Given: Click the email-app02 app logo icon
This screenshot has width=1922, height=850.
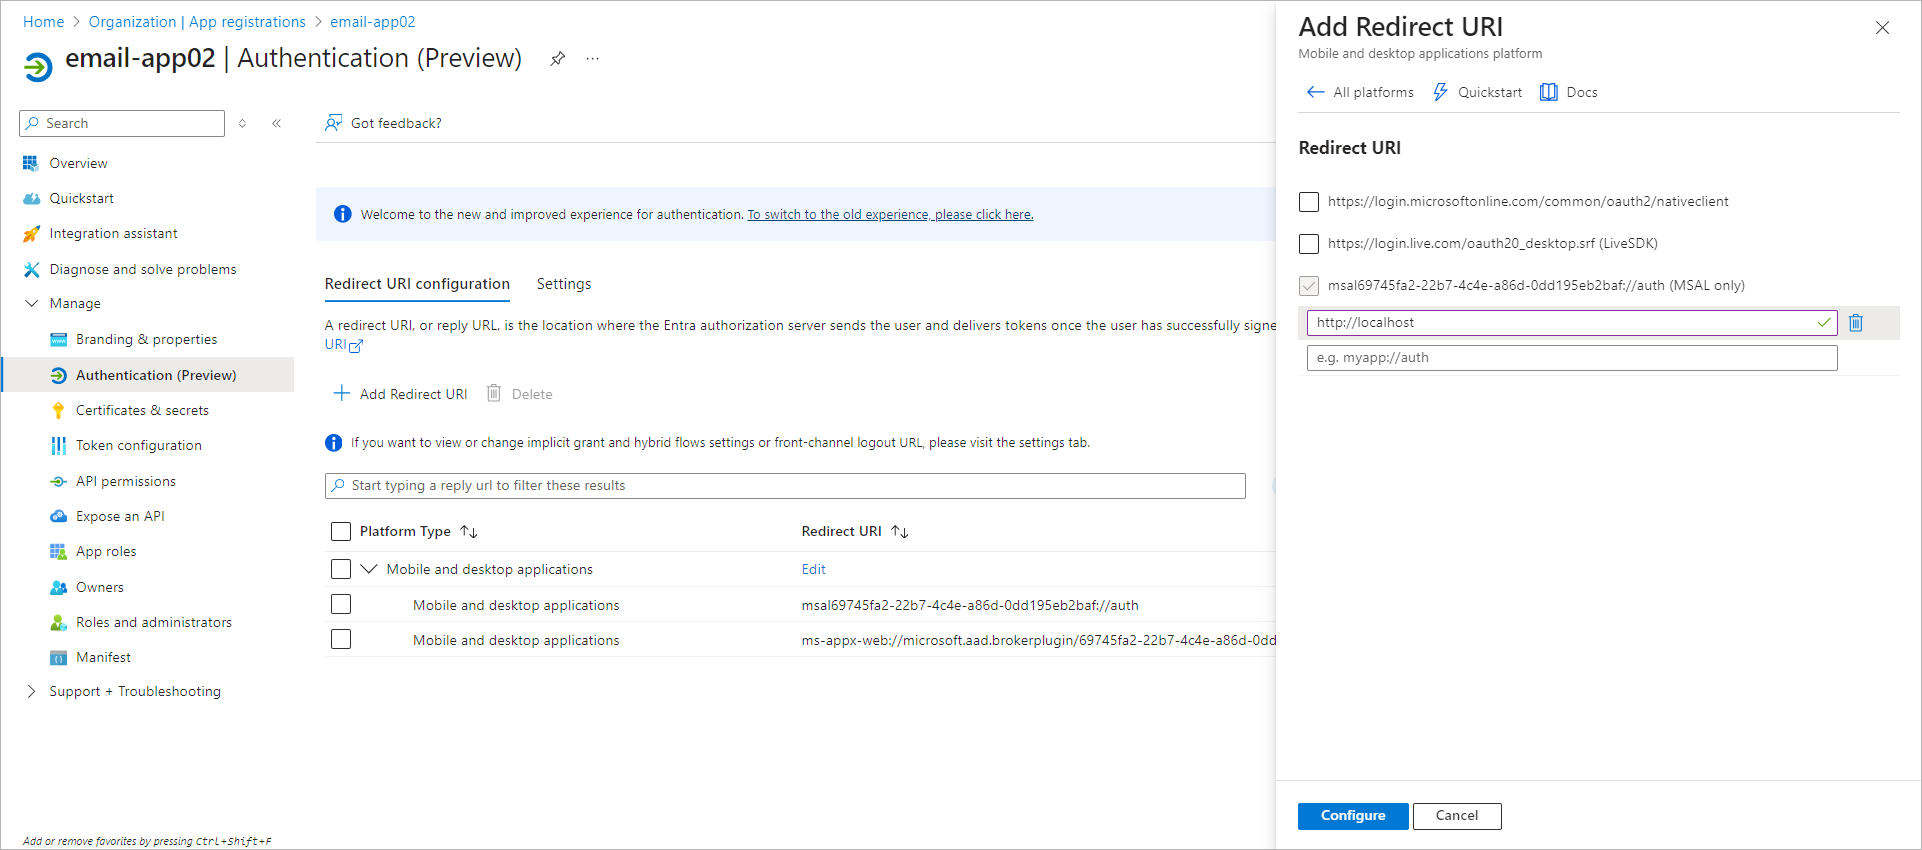Looking at the screenshot, I should tap(38, 67).
